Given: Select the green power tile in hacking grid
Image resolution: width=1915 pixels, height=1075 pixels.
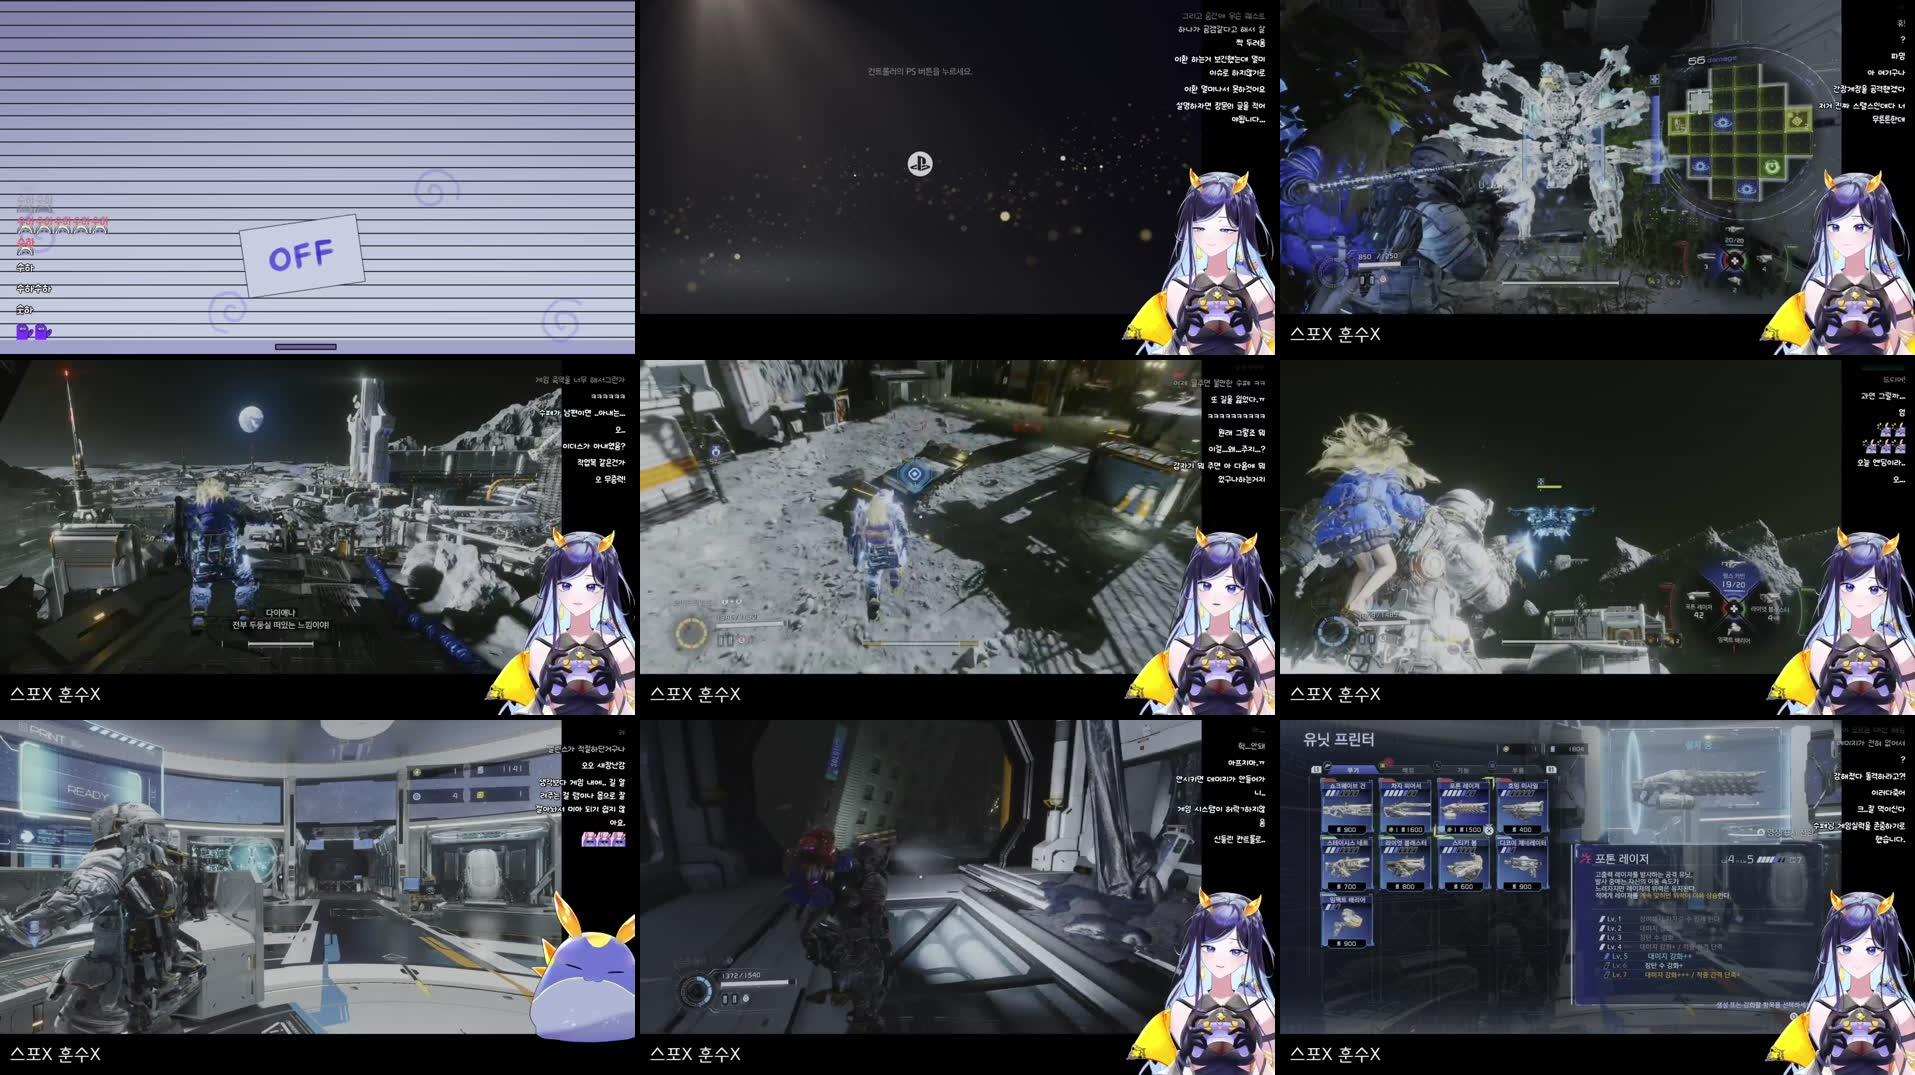Looking at the screenshot, I should [1772, 167].
